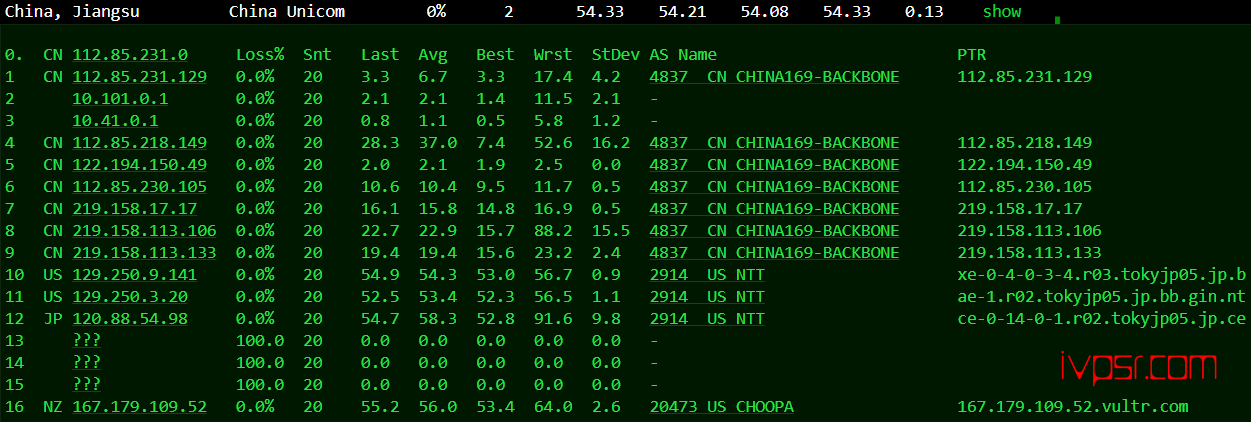The height and width of the screenshot is (422, 1251).
Task: Open hop 7 IP 219.158.17.17 link
Action: 135,208
